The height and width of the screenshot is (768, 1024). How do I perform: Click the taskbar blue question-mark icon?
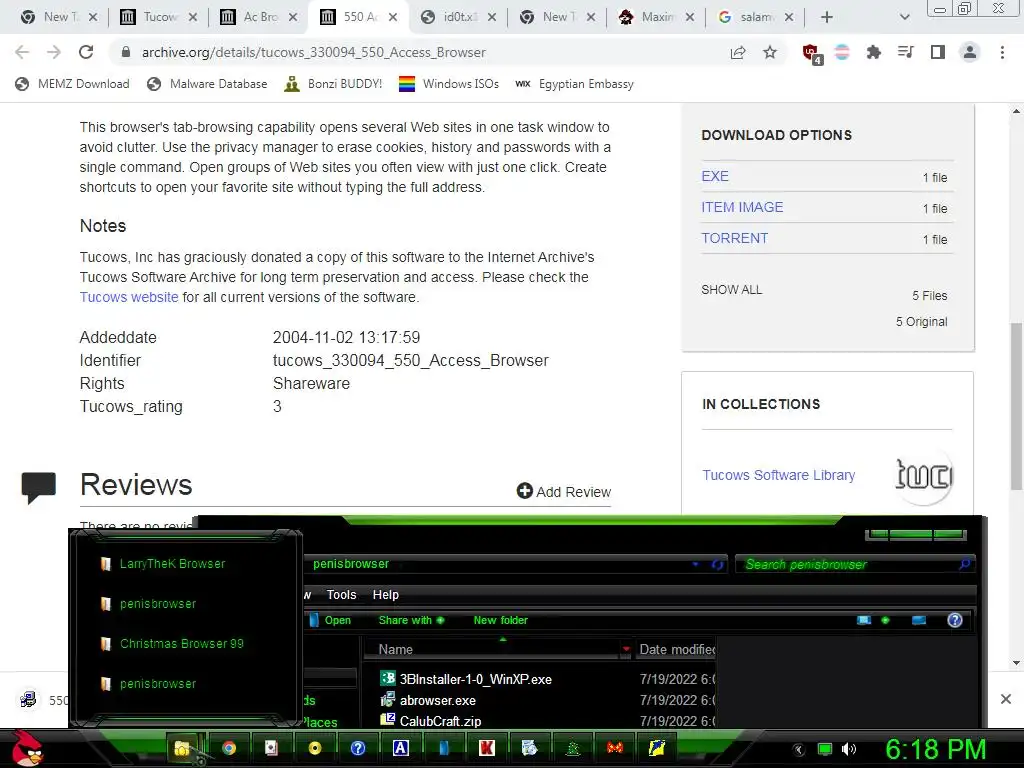(358, 748)
